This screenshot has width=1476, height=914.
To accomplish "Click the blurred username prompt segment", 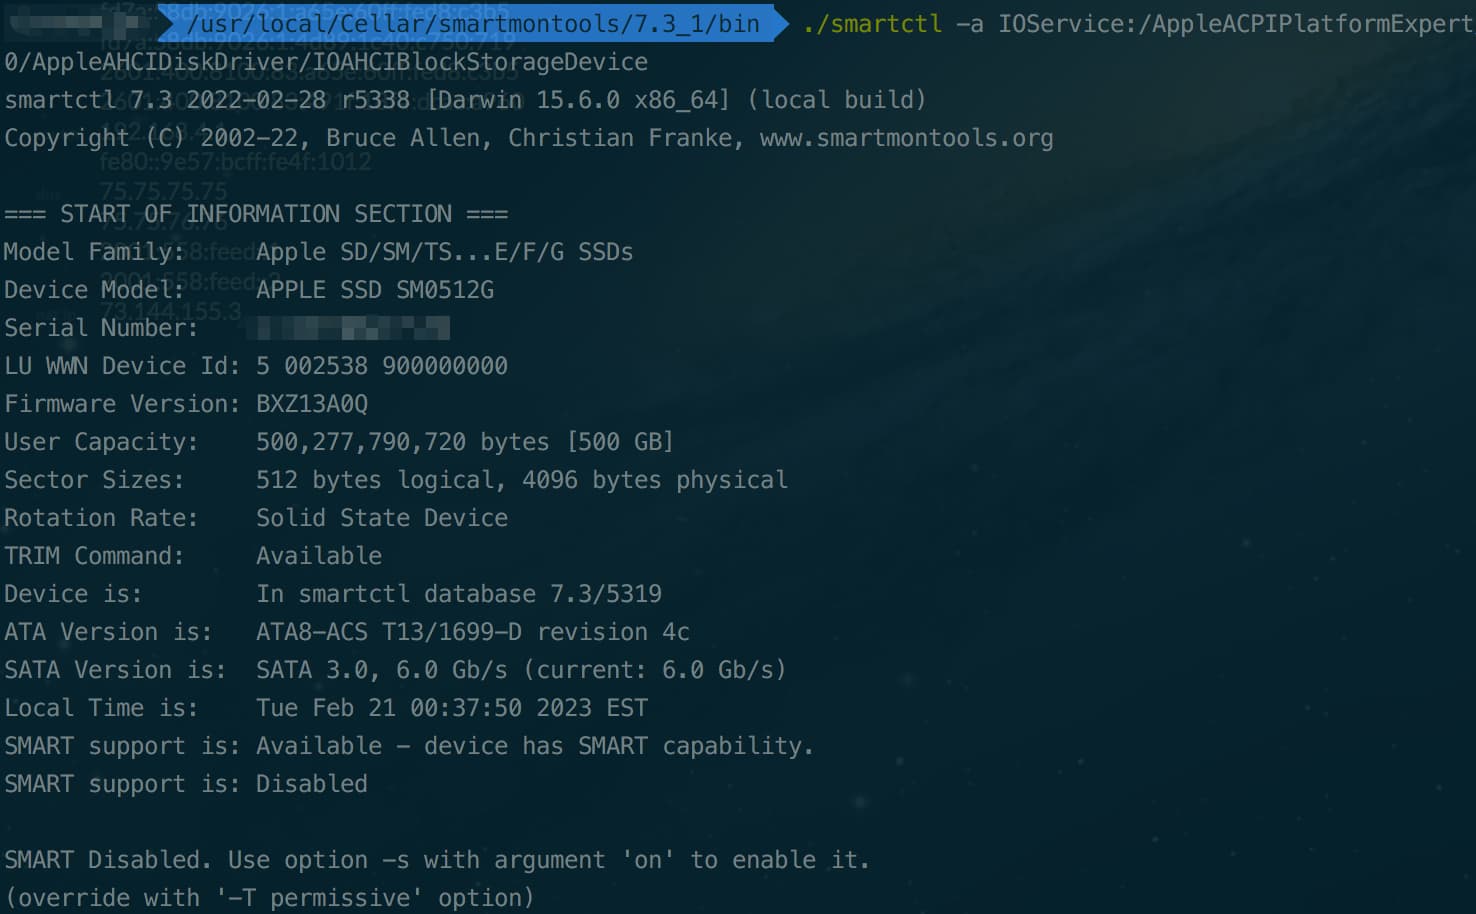I will 75,23.
